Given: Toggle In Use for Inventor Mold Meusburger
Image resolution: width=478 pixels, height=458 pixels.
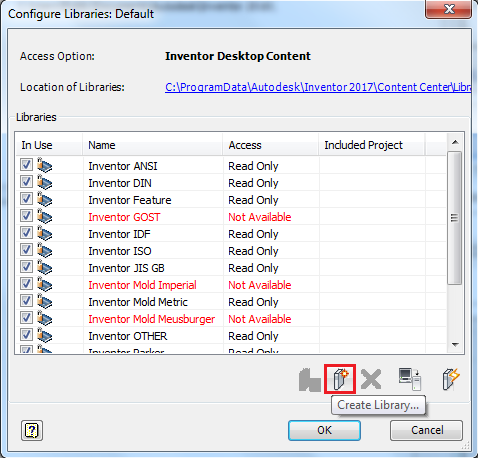Looking at the screenshot, I should (26, 317).
